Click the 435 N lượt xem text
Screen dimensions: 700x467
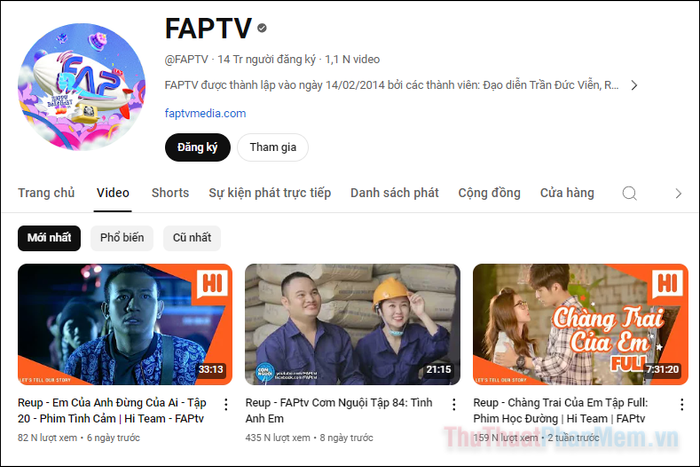(x=278, y=438)
